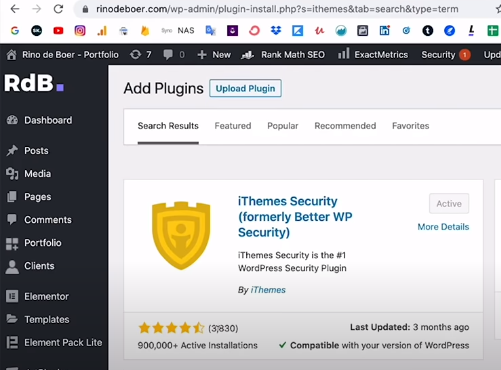The image size is (501, 370).
Task: Click the Dashboard gauge icon in the sidebar
Action: tap(12, 120)
